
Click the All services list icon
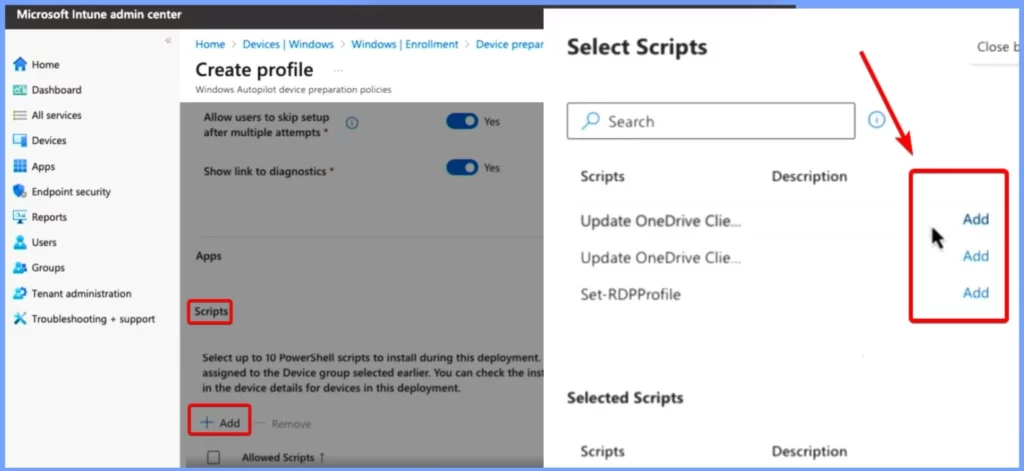(x=20, y=115)
